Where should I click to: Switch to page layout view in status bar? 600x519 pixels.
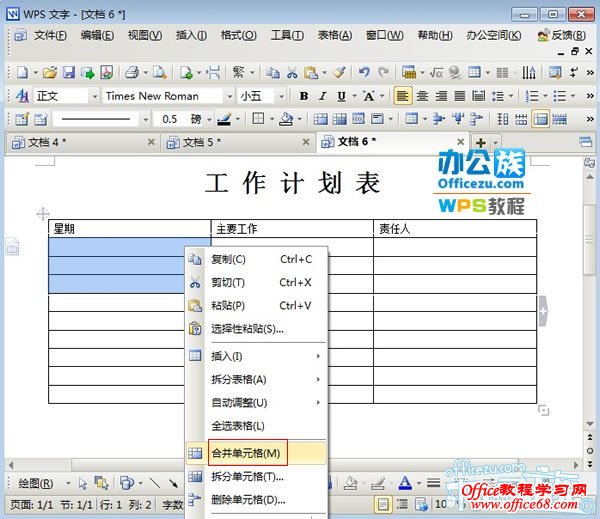pos(383,504)
